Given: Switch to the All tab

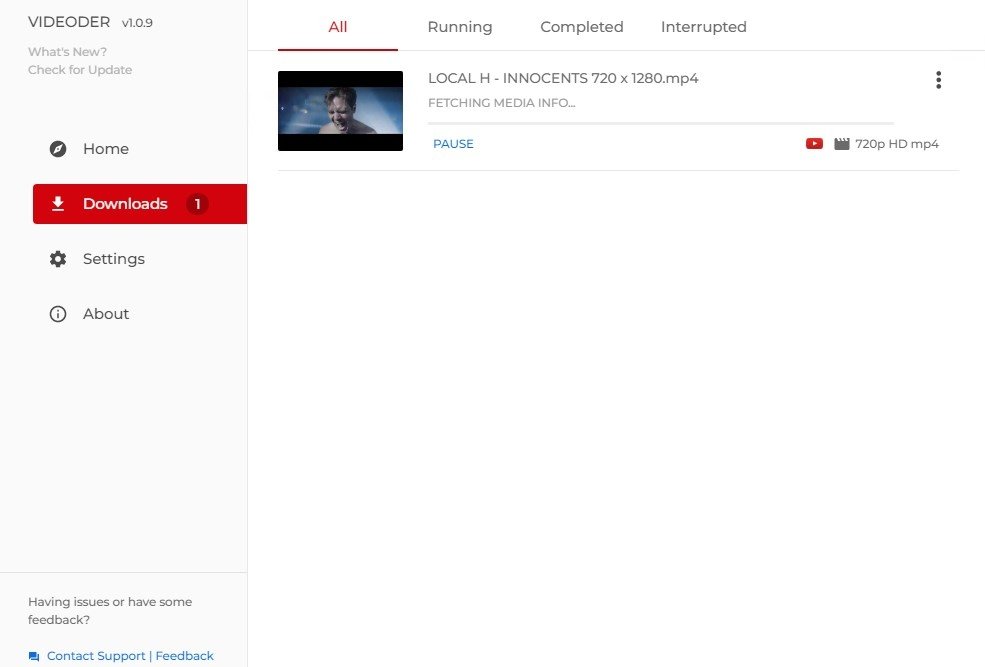Looking at the screenshot, I should [x=338, y=27].
